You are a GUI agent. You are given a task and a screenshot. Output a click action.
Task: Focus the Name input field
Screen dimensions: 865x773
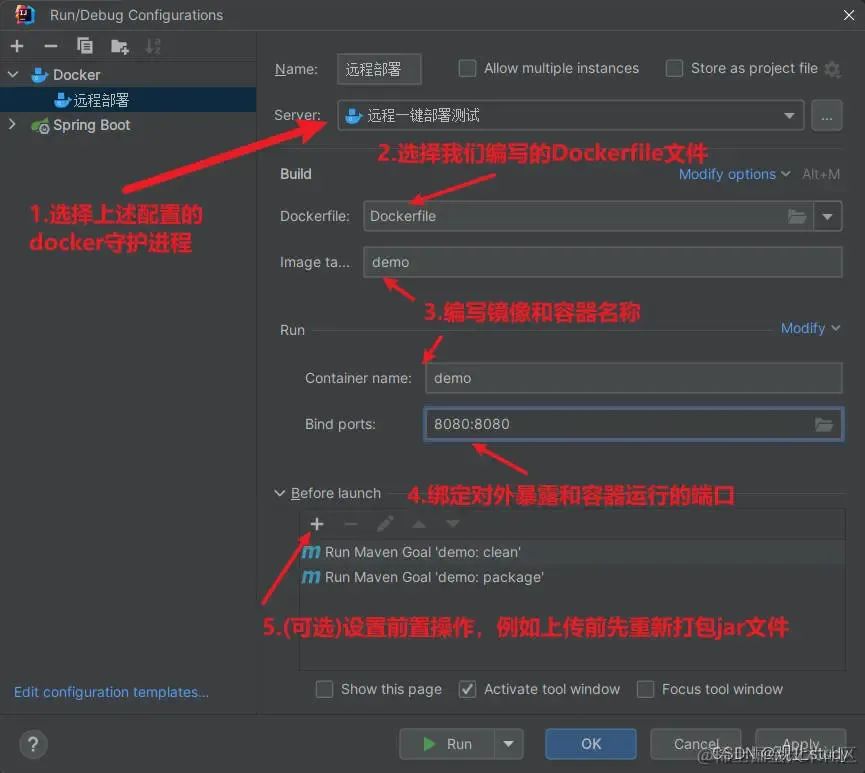(x=379, y=69)
